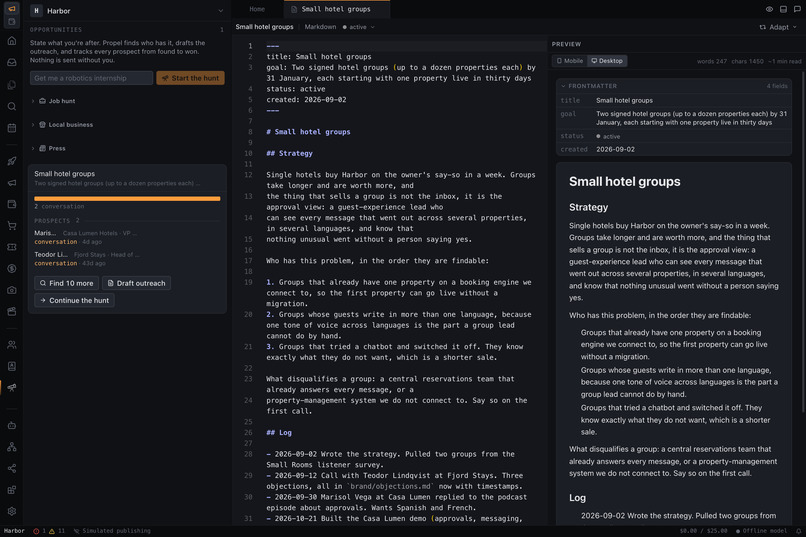
Task: Open the shopping cart sidebar icon
Action: [x=11, y=226]
